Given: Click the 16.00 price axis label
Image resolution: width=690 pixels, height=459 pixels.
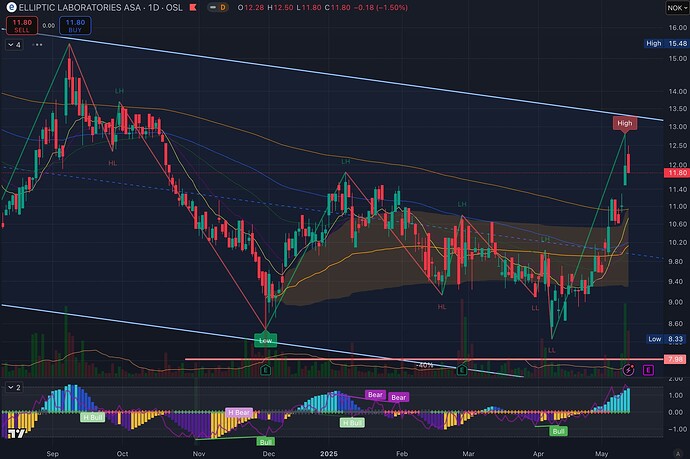Looking at the screenshot, I should pos(678,27).
